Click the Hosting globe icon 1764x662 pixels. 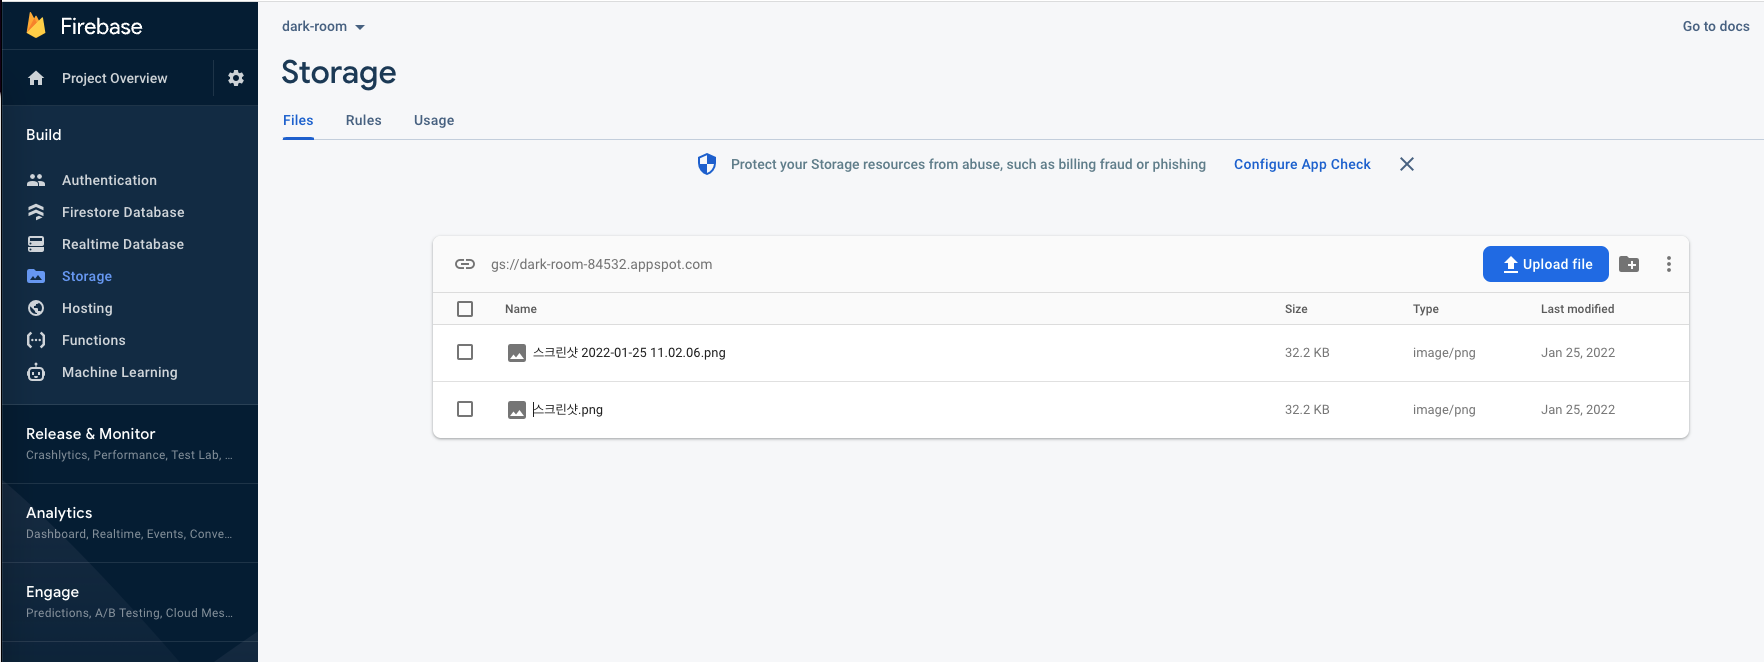click(x=36, y=308)
